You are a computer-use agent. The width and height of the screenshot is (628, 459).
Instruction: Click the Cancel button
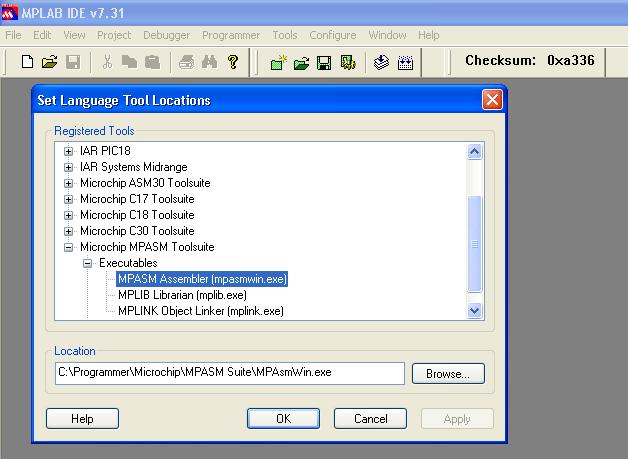pyautogui.click(x=370, y=419)
